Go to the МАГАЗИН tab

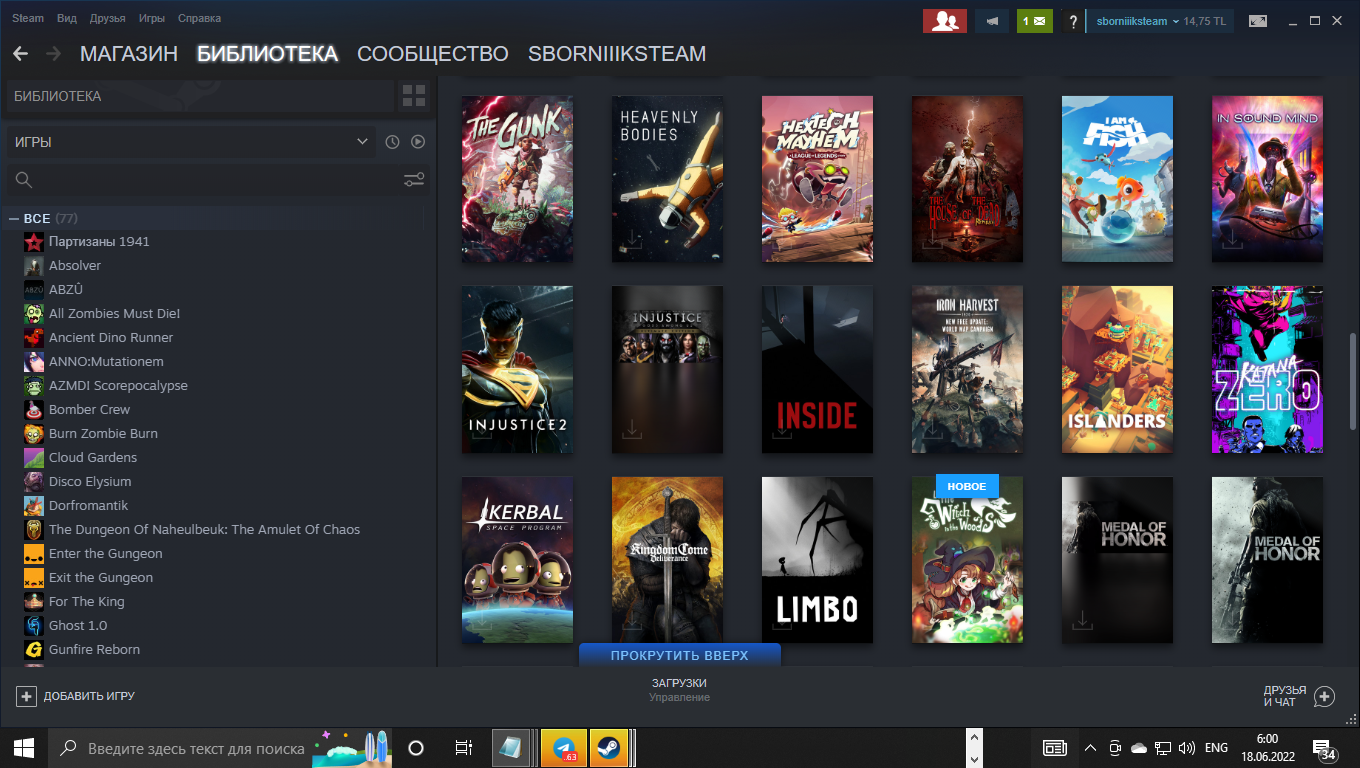tap(128, 54)
